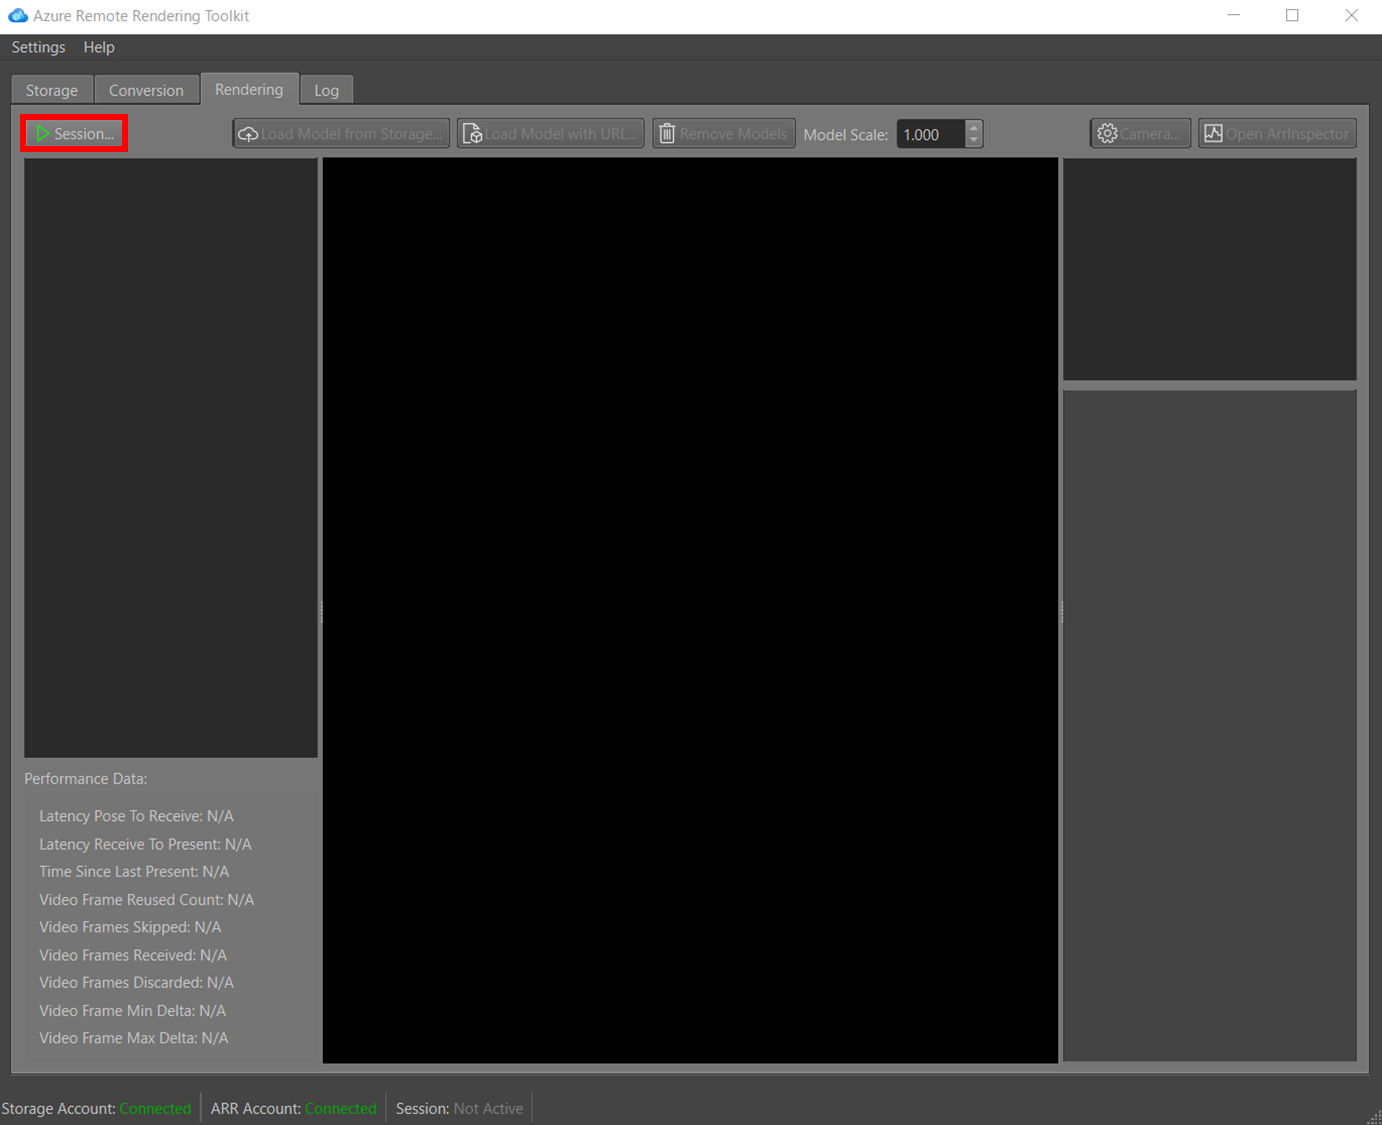Click the Azure cloud icon in the title bar
The image size is (1382, 1125).
[x=18, y=15]
